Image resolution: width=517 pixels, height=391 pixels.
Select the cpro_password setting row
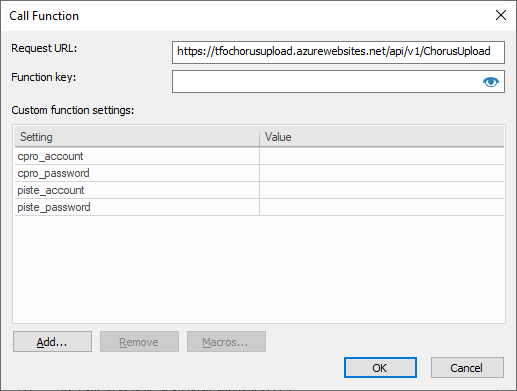click(259, 173)
